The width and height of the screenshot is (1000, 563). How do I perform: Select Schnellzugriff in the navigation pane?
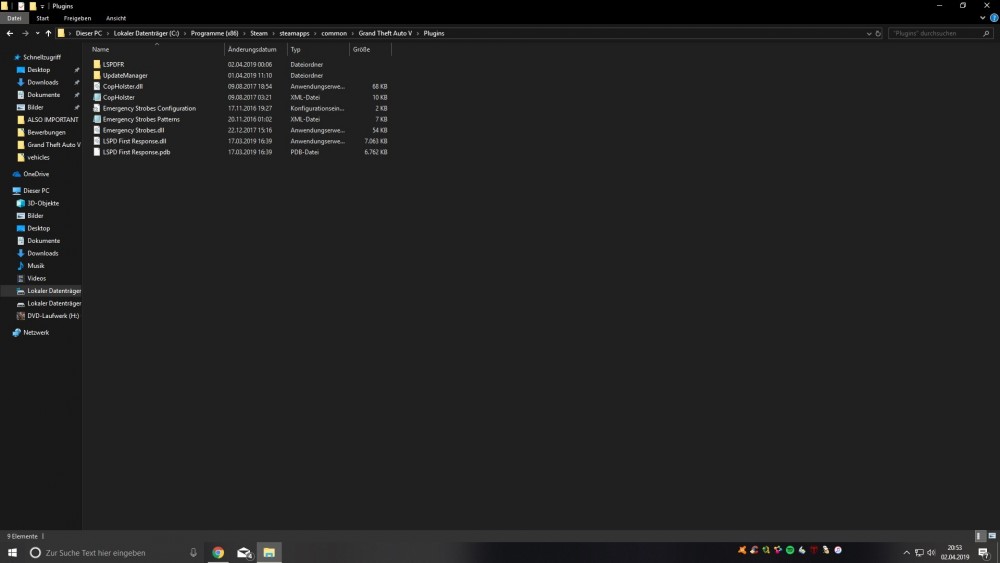click(42, 57)
